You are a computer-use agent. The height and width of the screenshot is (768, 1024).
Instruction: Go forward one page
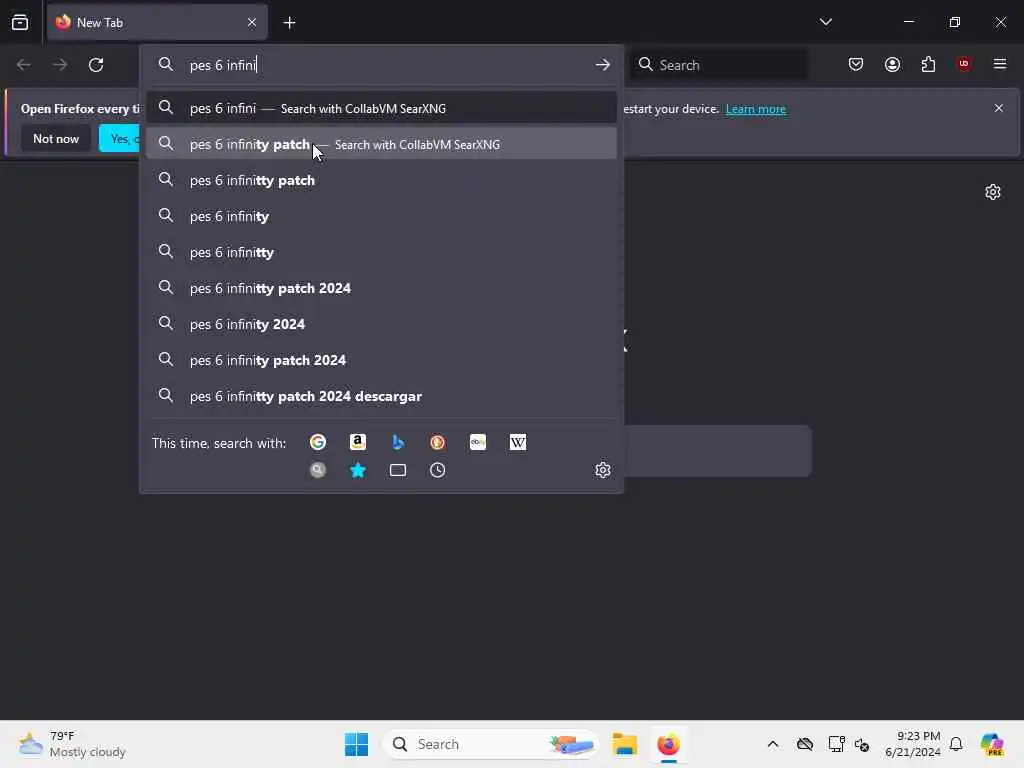60,65
